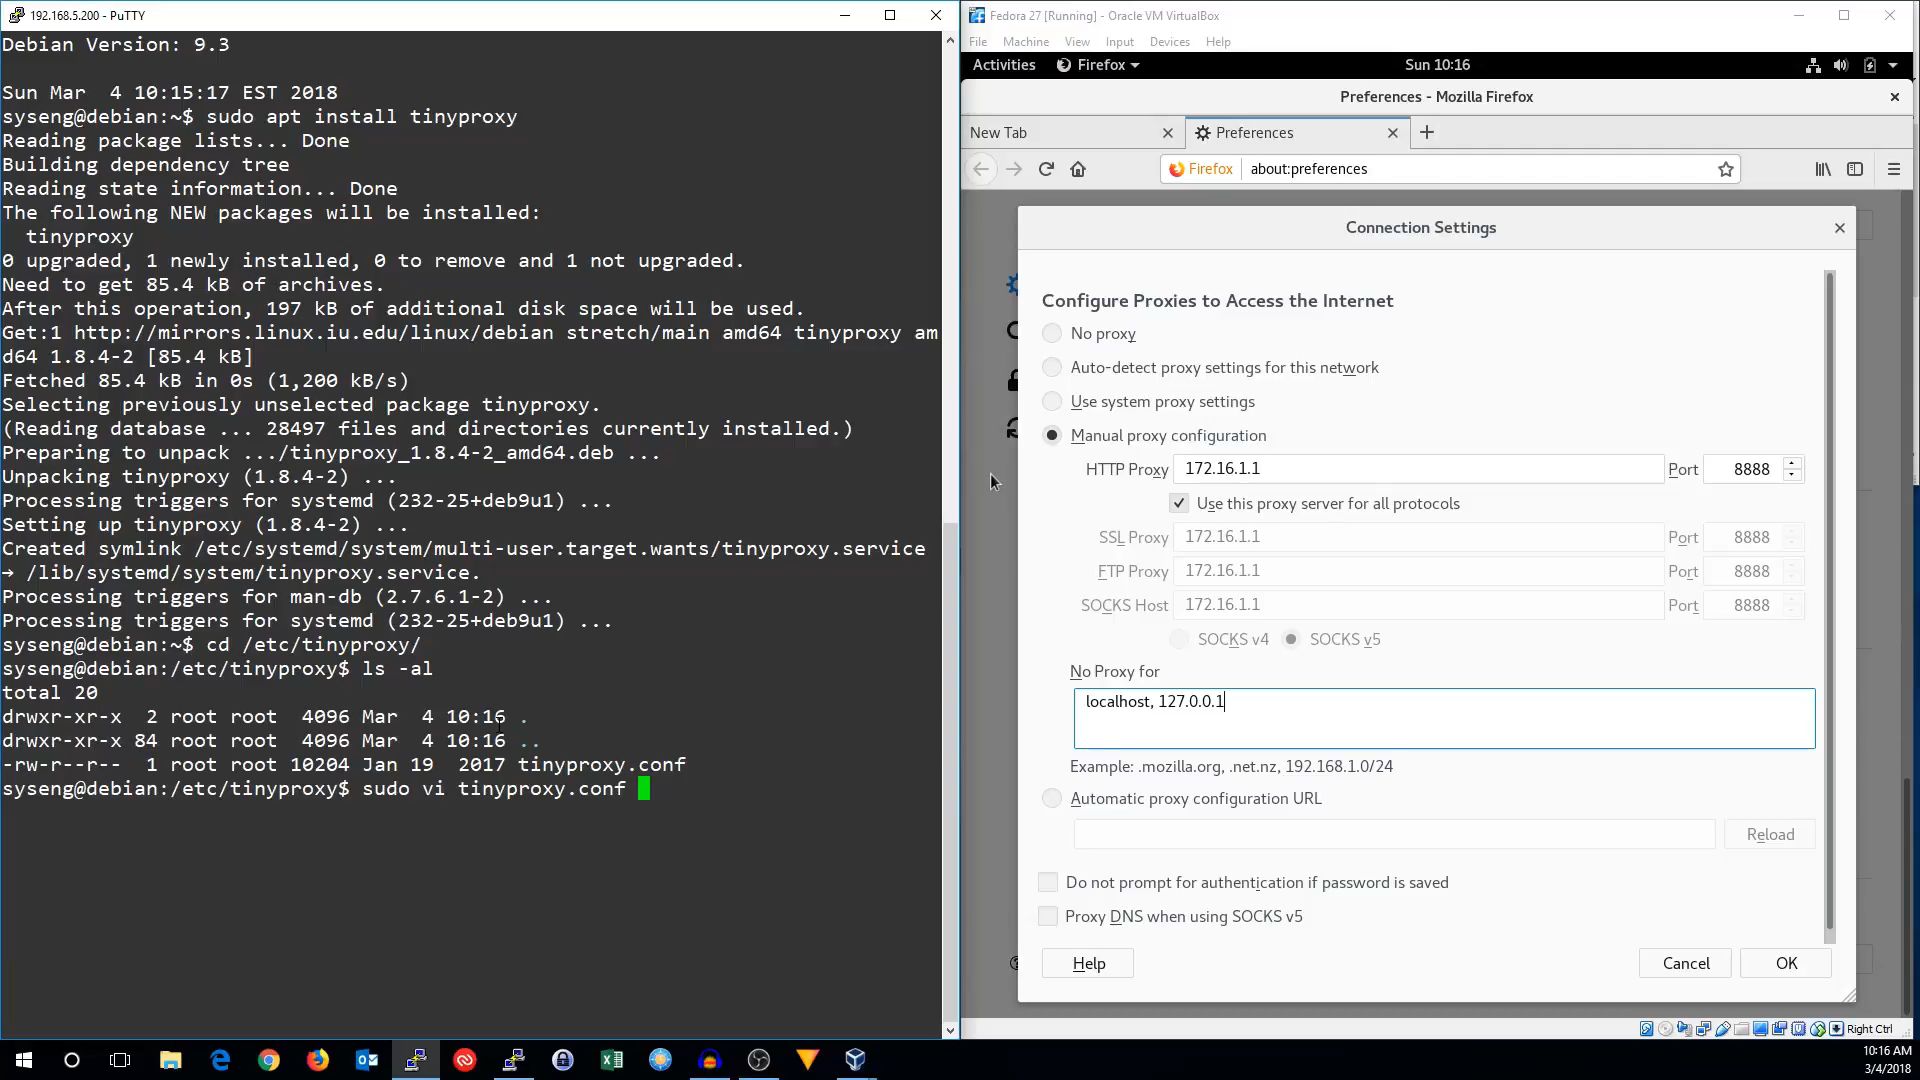
Task: Open Cortana search circle in taskbar
Action: (x=72, y=1060)
